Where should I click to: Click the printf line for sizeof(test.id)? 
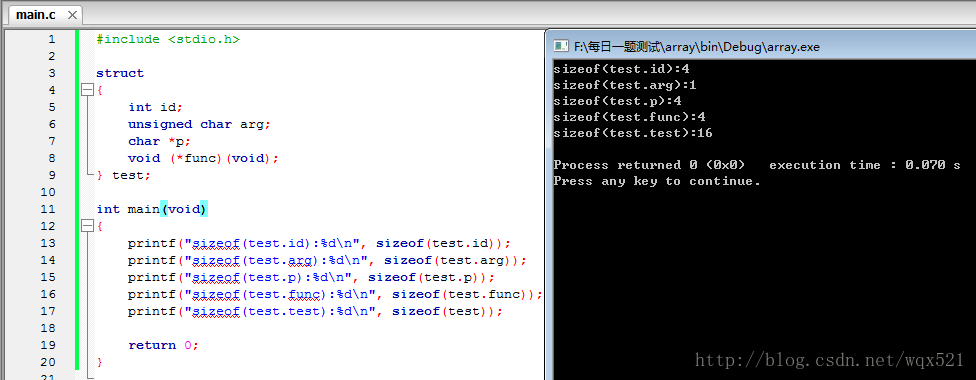pyautogui.click(x=319, y=243)
